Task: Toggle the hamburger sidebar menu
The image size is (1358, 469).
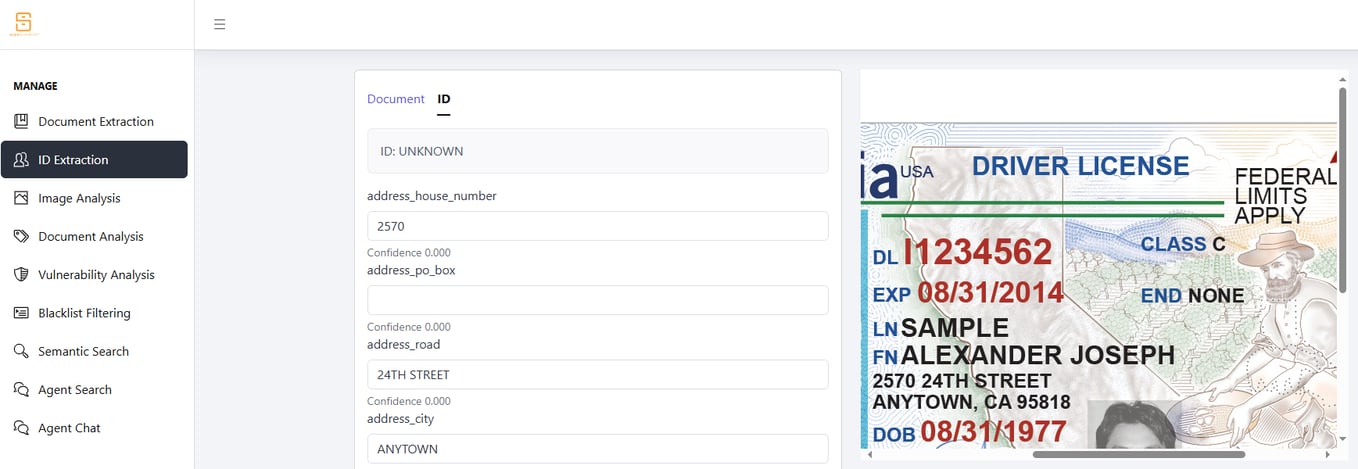Action: (220, 24)
